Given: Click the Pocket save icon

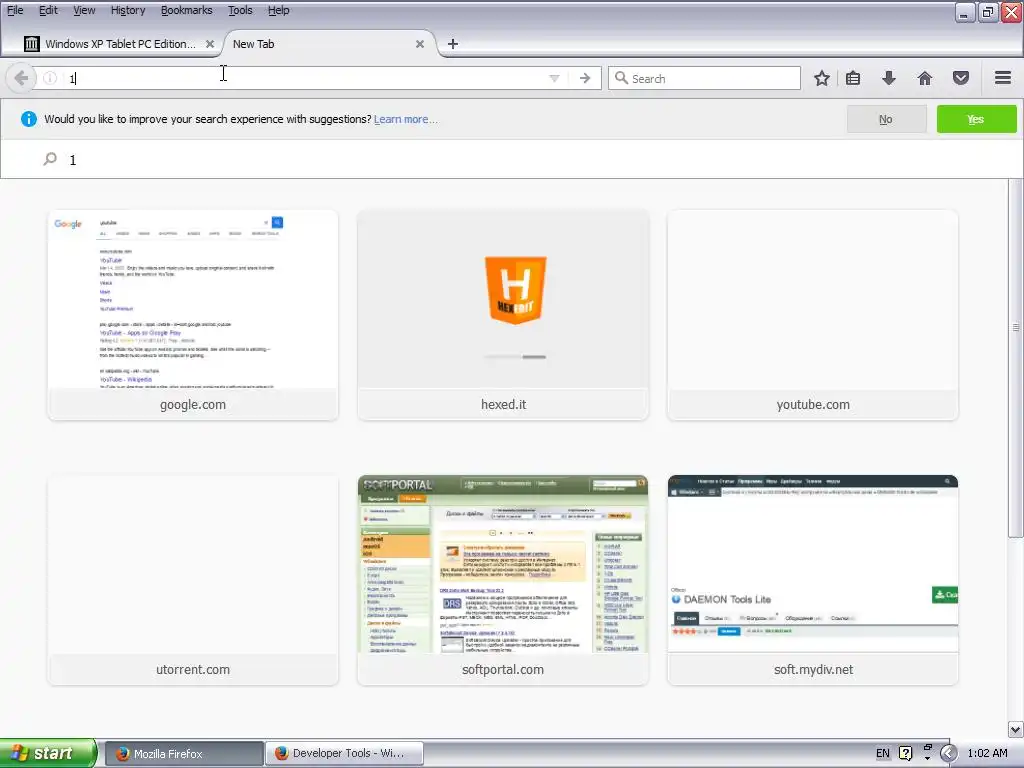Looking at the screenshot, I should [x=961, y=78].
